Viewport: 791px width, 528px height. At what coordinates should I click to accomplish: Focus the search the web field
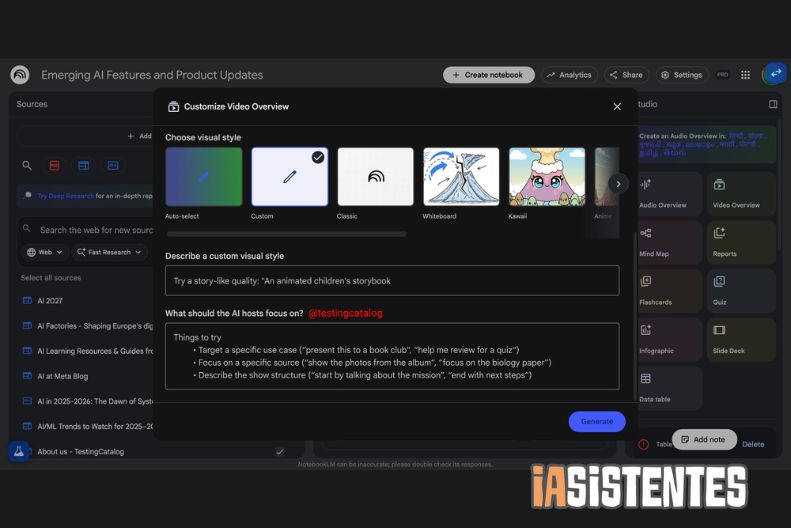(96, 230)
